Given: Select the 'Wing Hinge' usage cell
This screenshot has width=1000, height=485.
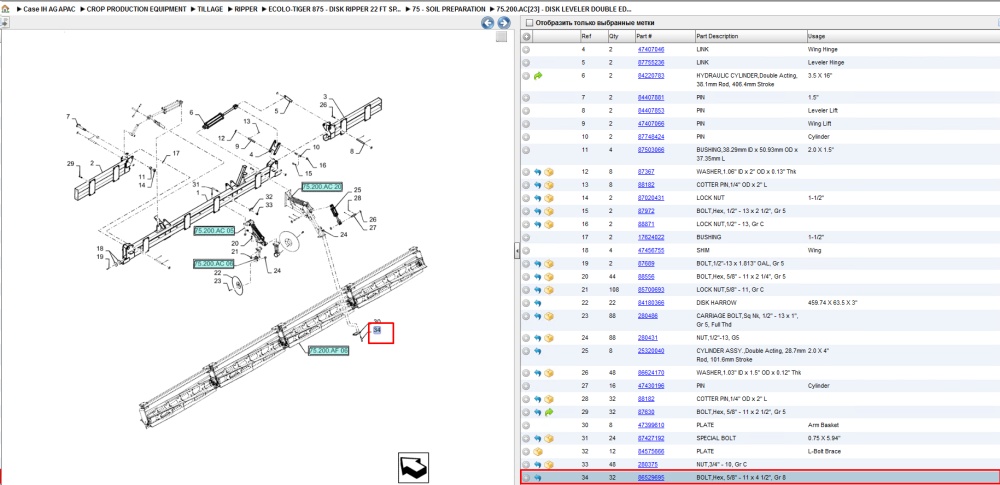Looking at the screenshot, I should point(823,49).
